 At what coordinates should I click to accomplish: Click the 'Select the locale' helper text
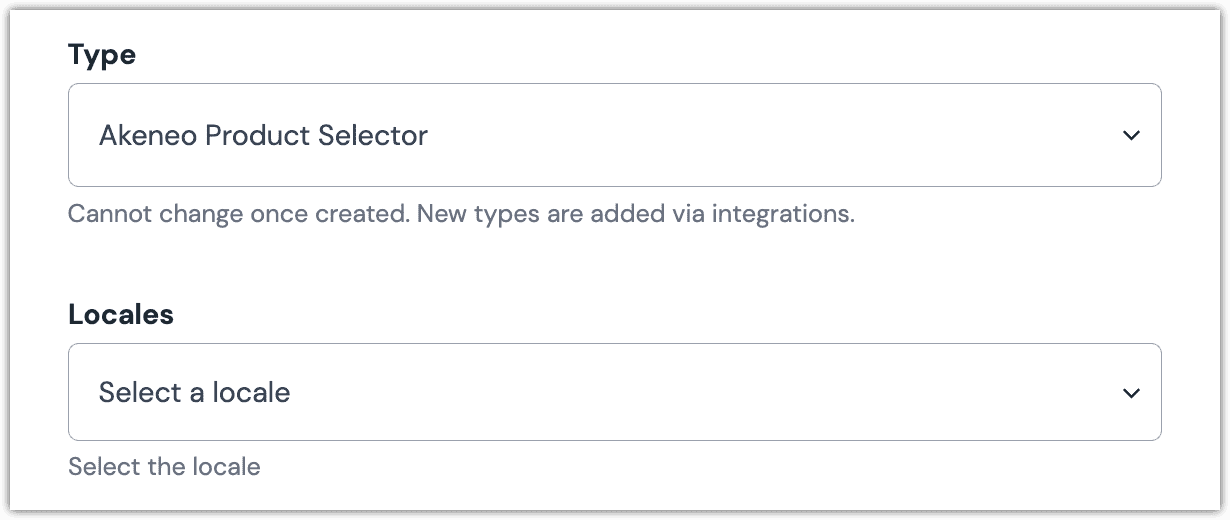coord(164,467)
